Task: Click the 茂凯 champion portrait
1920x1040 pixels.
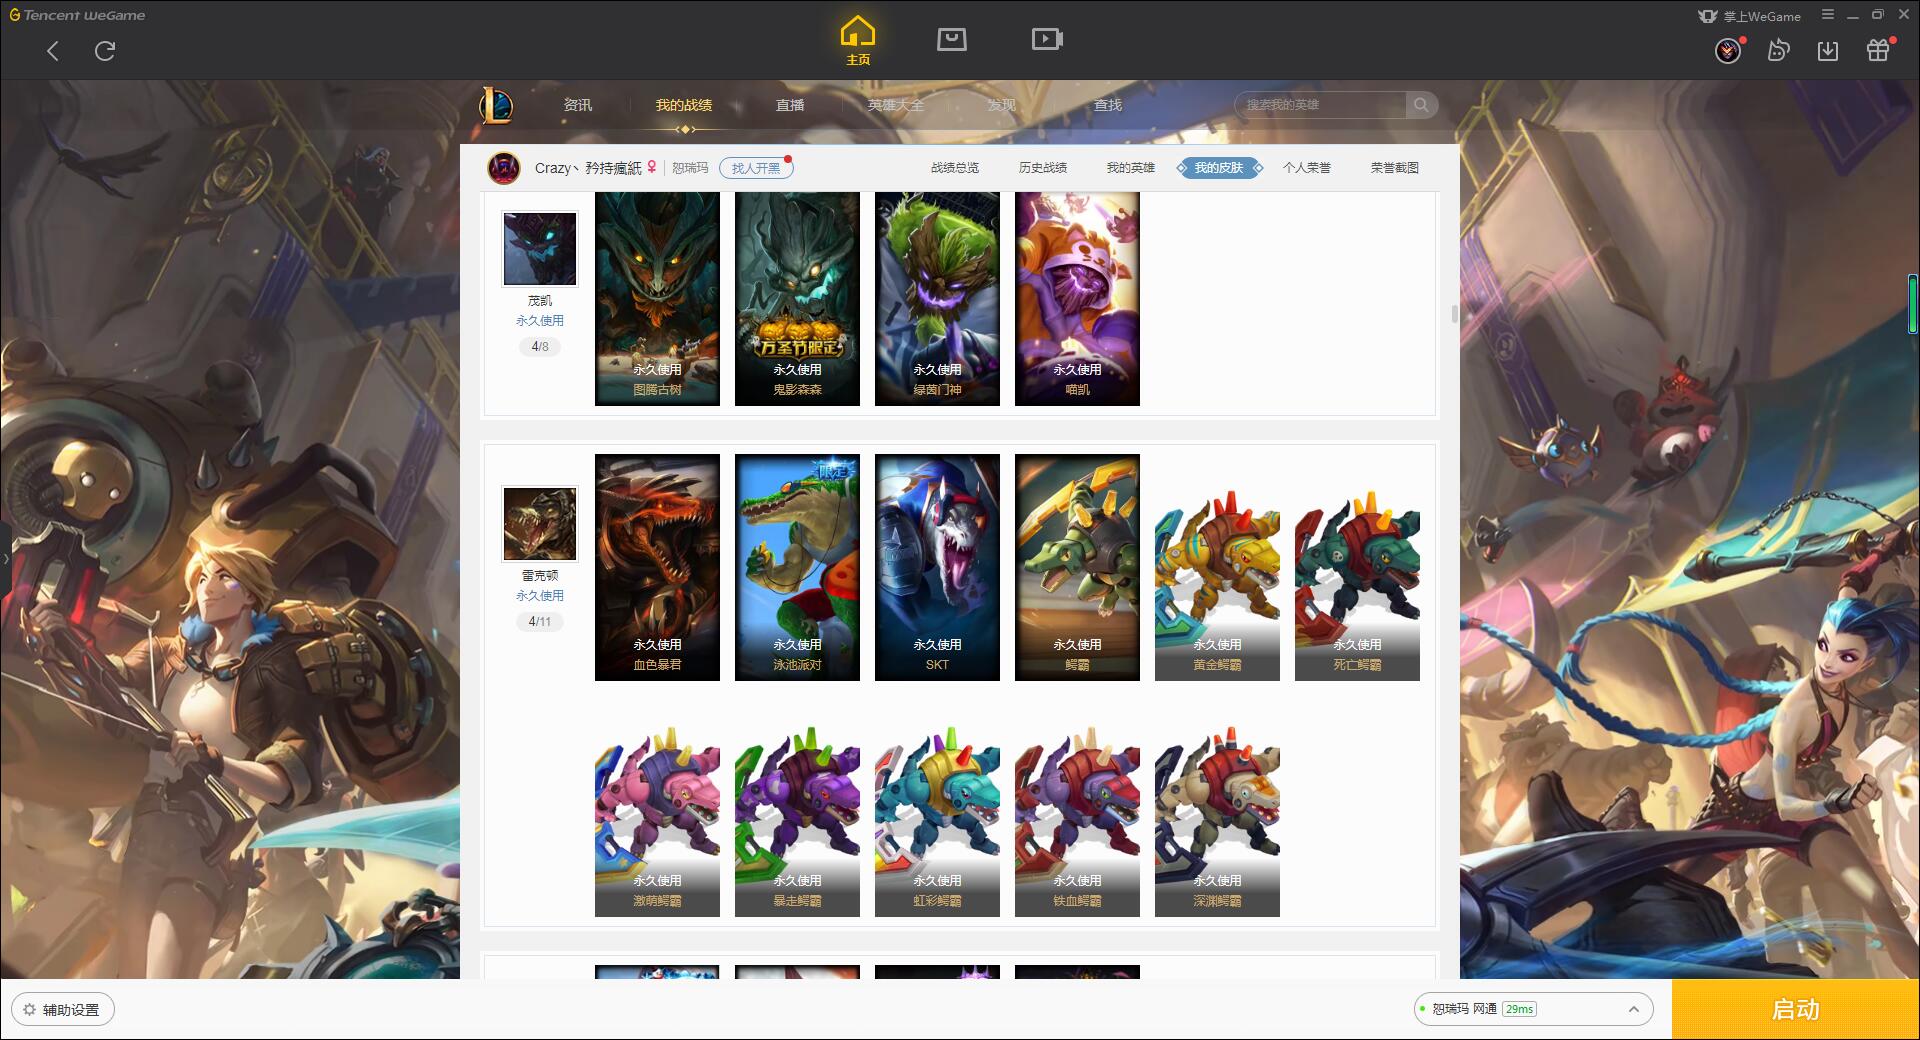Action: point(540,249)
